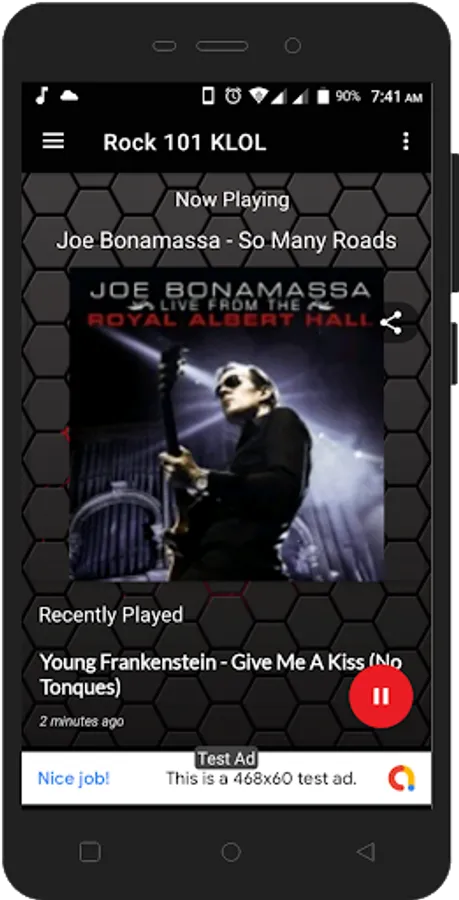This screenshot has height=900, width=459.
Task: Tap the recent apps square button
Action: 90,852
